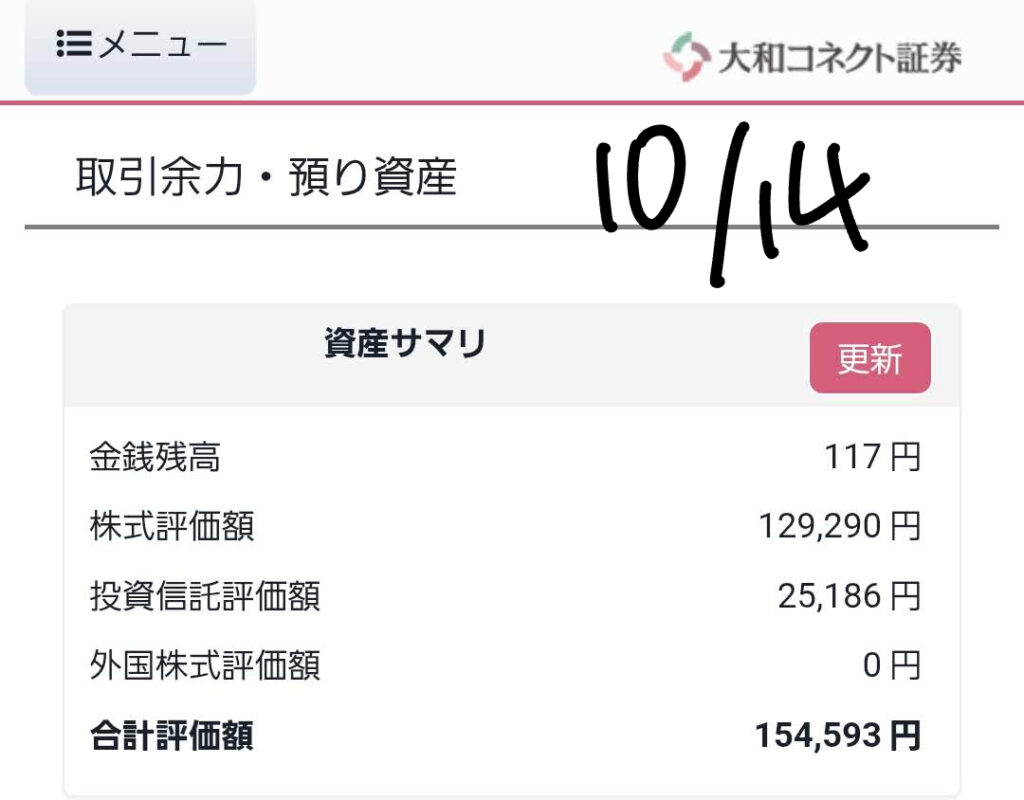Select the 外国株式評価額 row label
The height and width of the screenshot is (800, 1024).
pos(205,666)
